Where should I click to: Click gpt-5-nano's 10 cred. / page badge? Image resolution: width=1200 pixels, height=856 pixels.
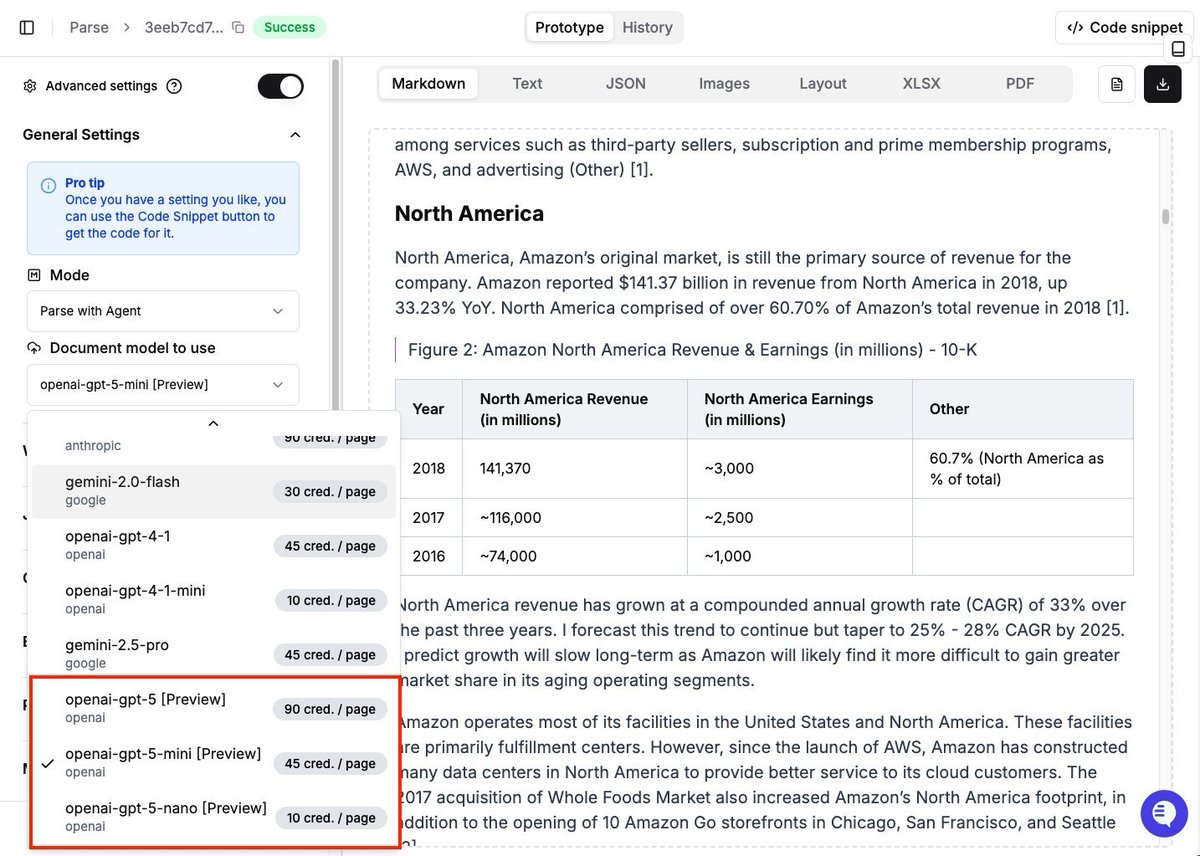pyautogui.click(x=331, y=818)
